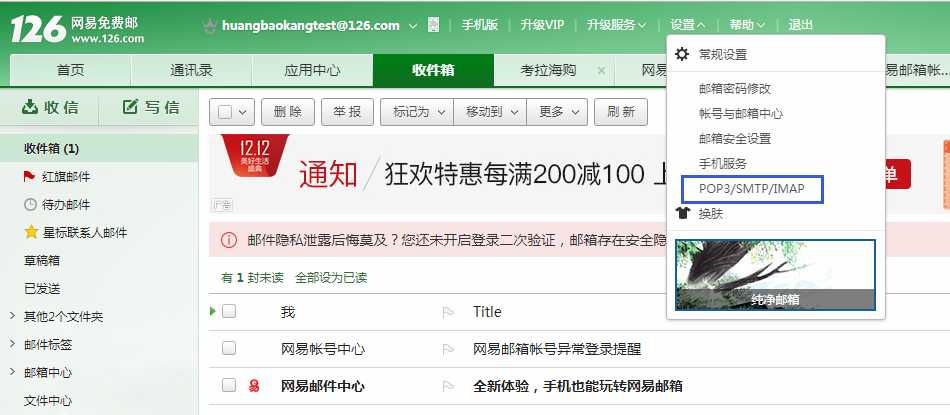This screenshot has height=415, width=950.
Task: Click the VIP crown icon beside email address
Action: point(210,25)
